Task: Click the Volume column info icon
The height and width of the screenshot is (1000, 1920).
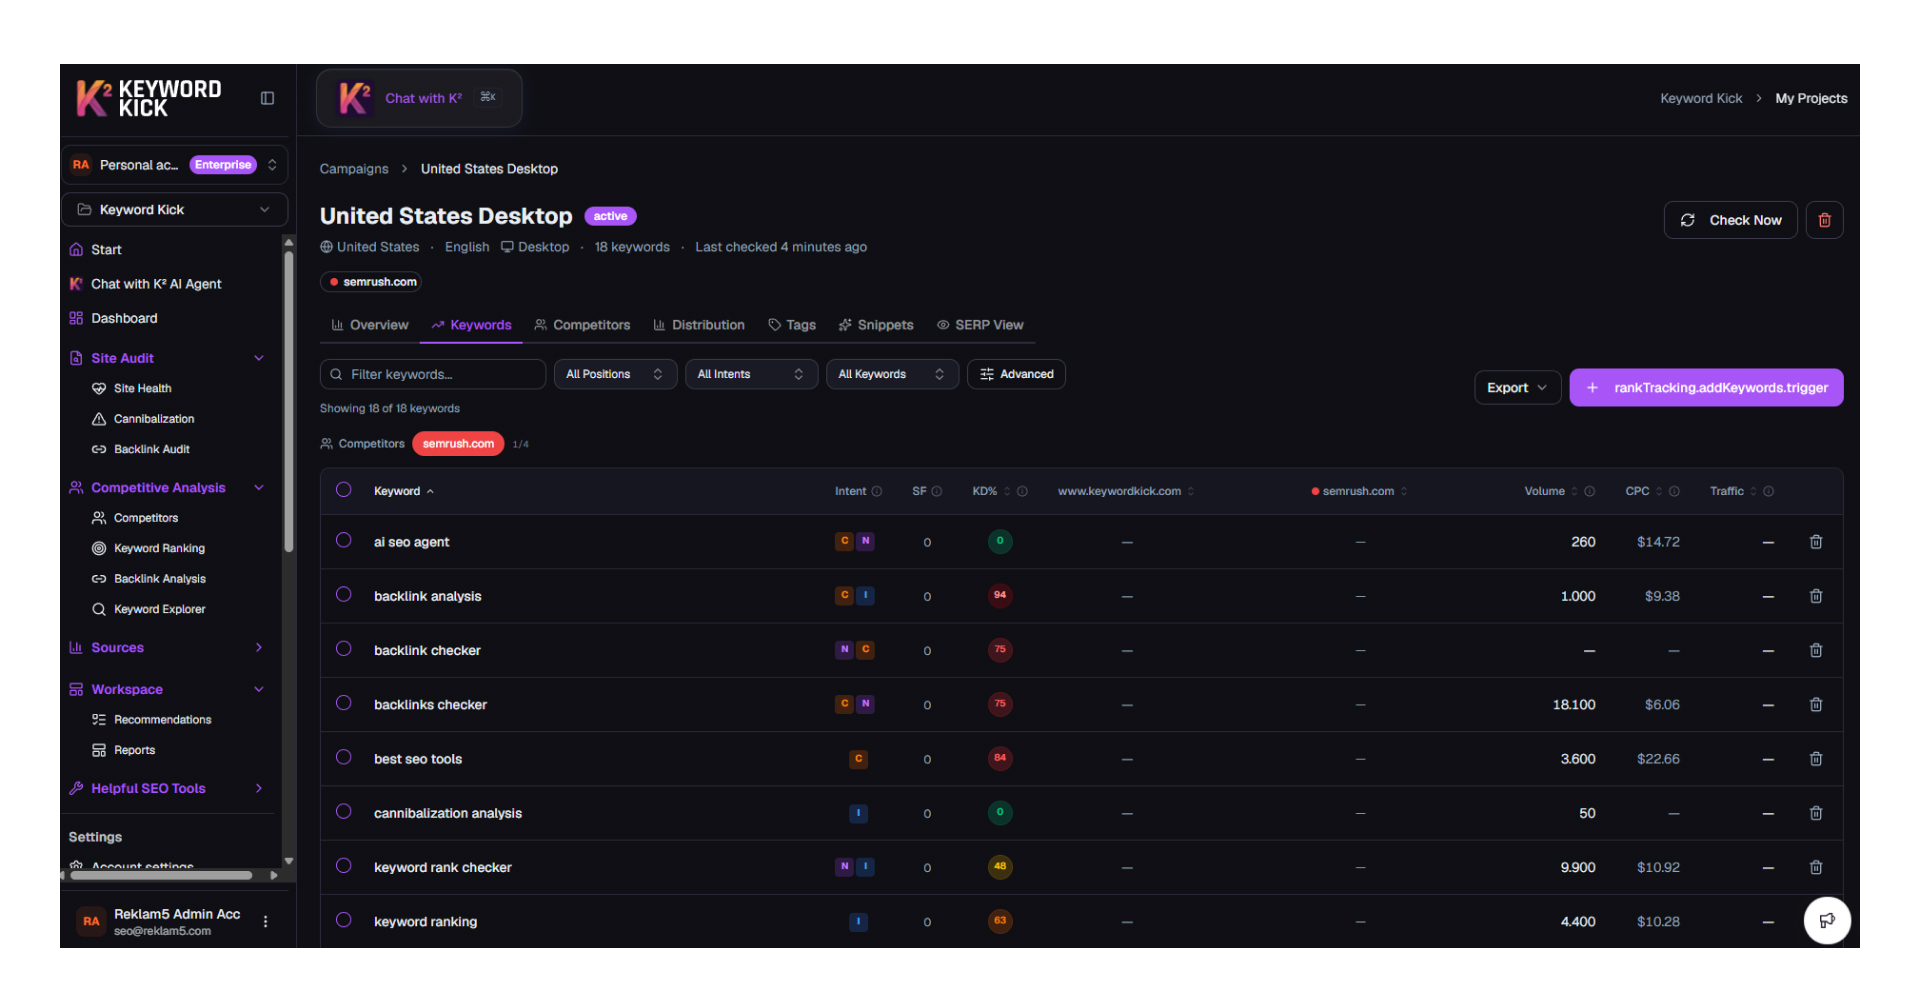Action: [x=1590, y=491]
